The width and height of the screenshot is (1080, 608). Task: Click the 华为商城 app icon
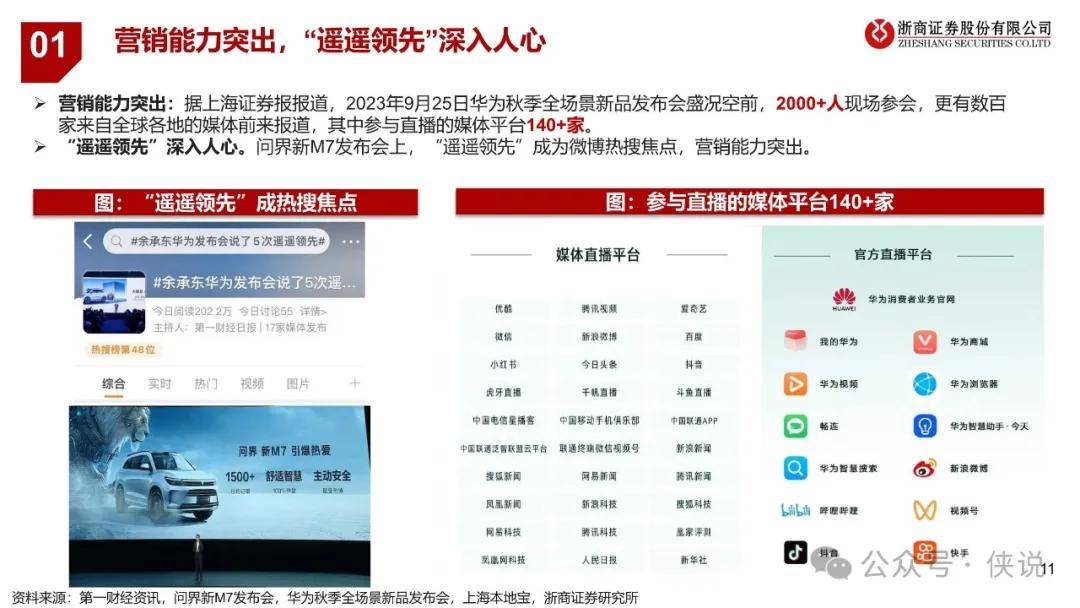point(925,342)
